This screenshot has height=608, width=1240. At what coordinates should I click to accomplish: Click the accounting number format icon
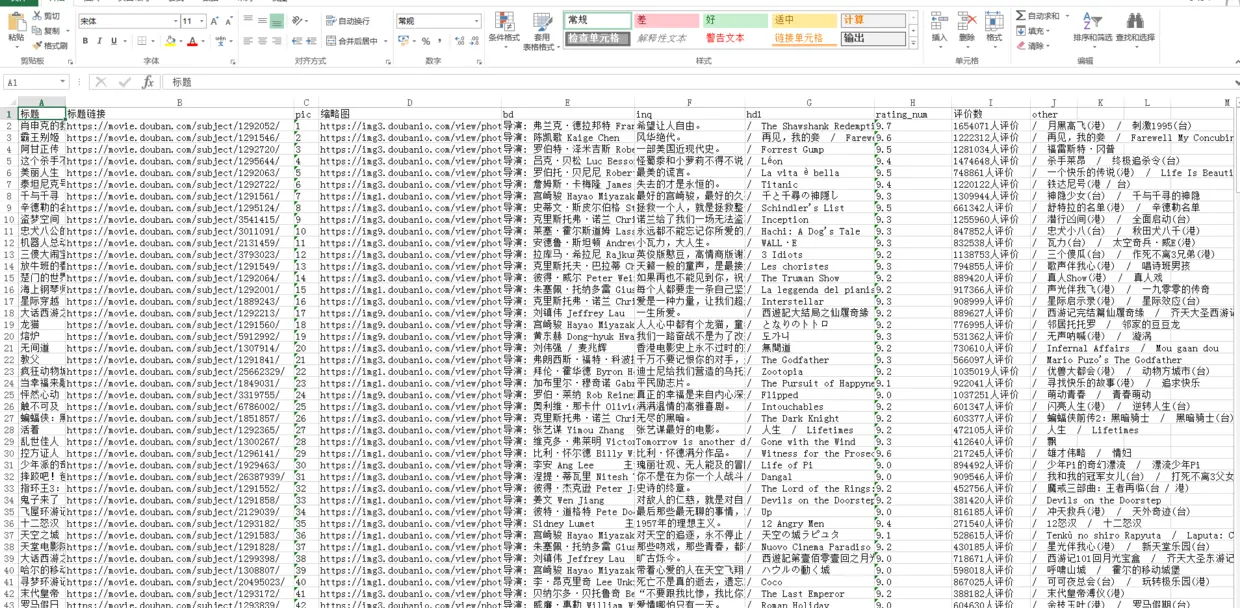coord(404,41)
